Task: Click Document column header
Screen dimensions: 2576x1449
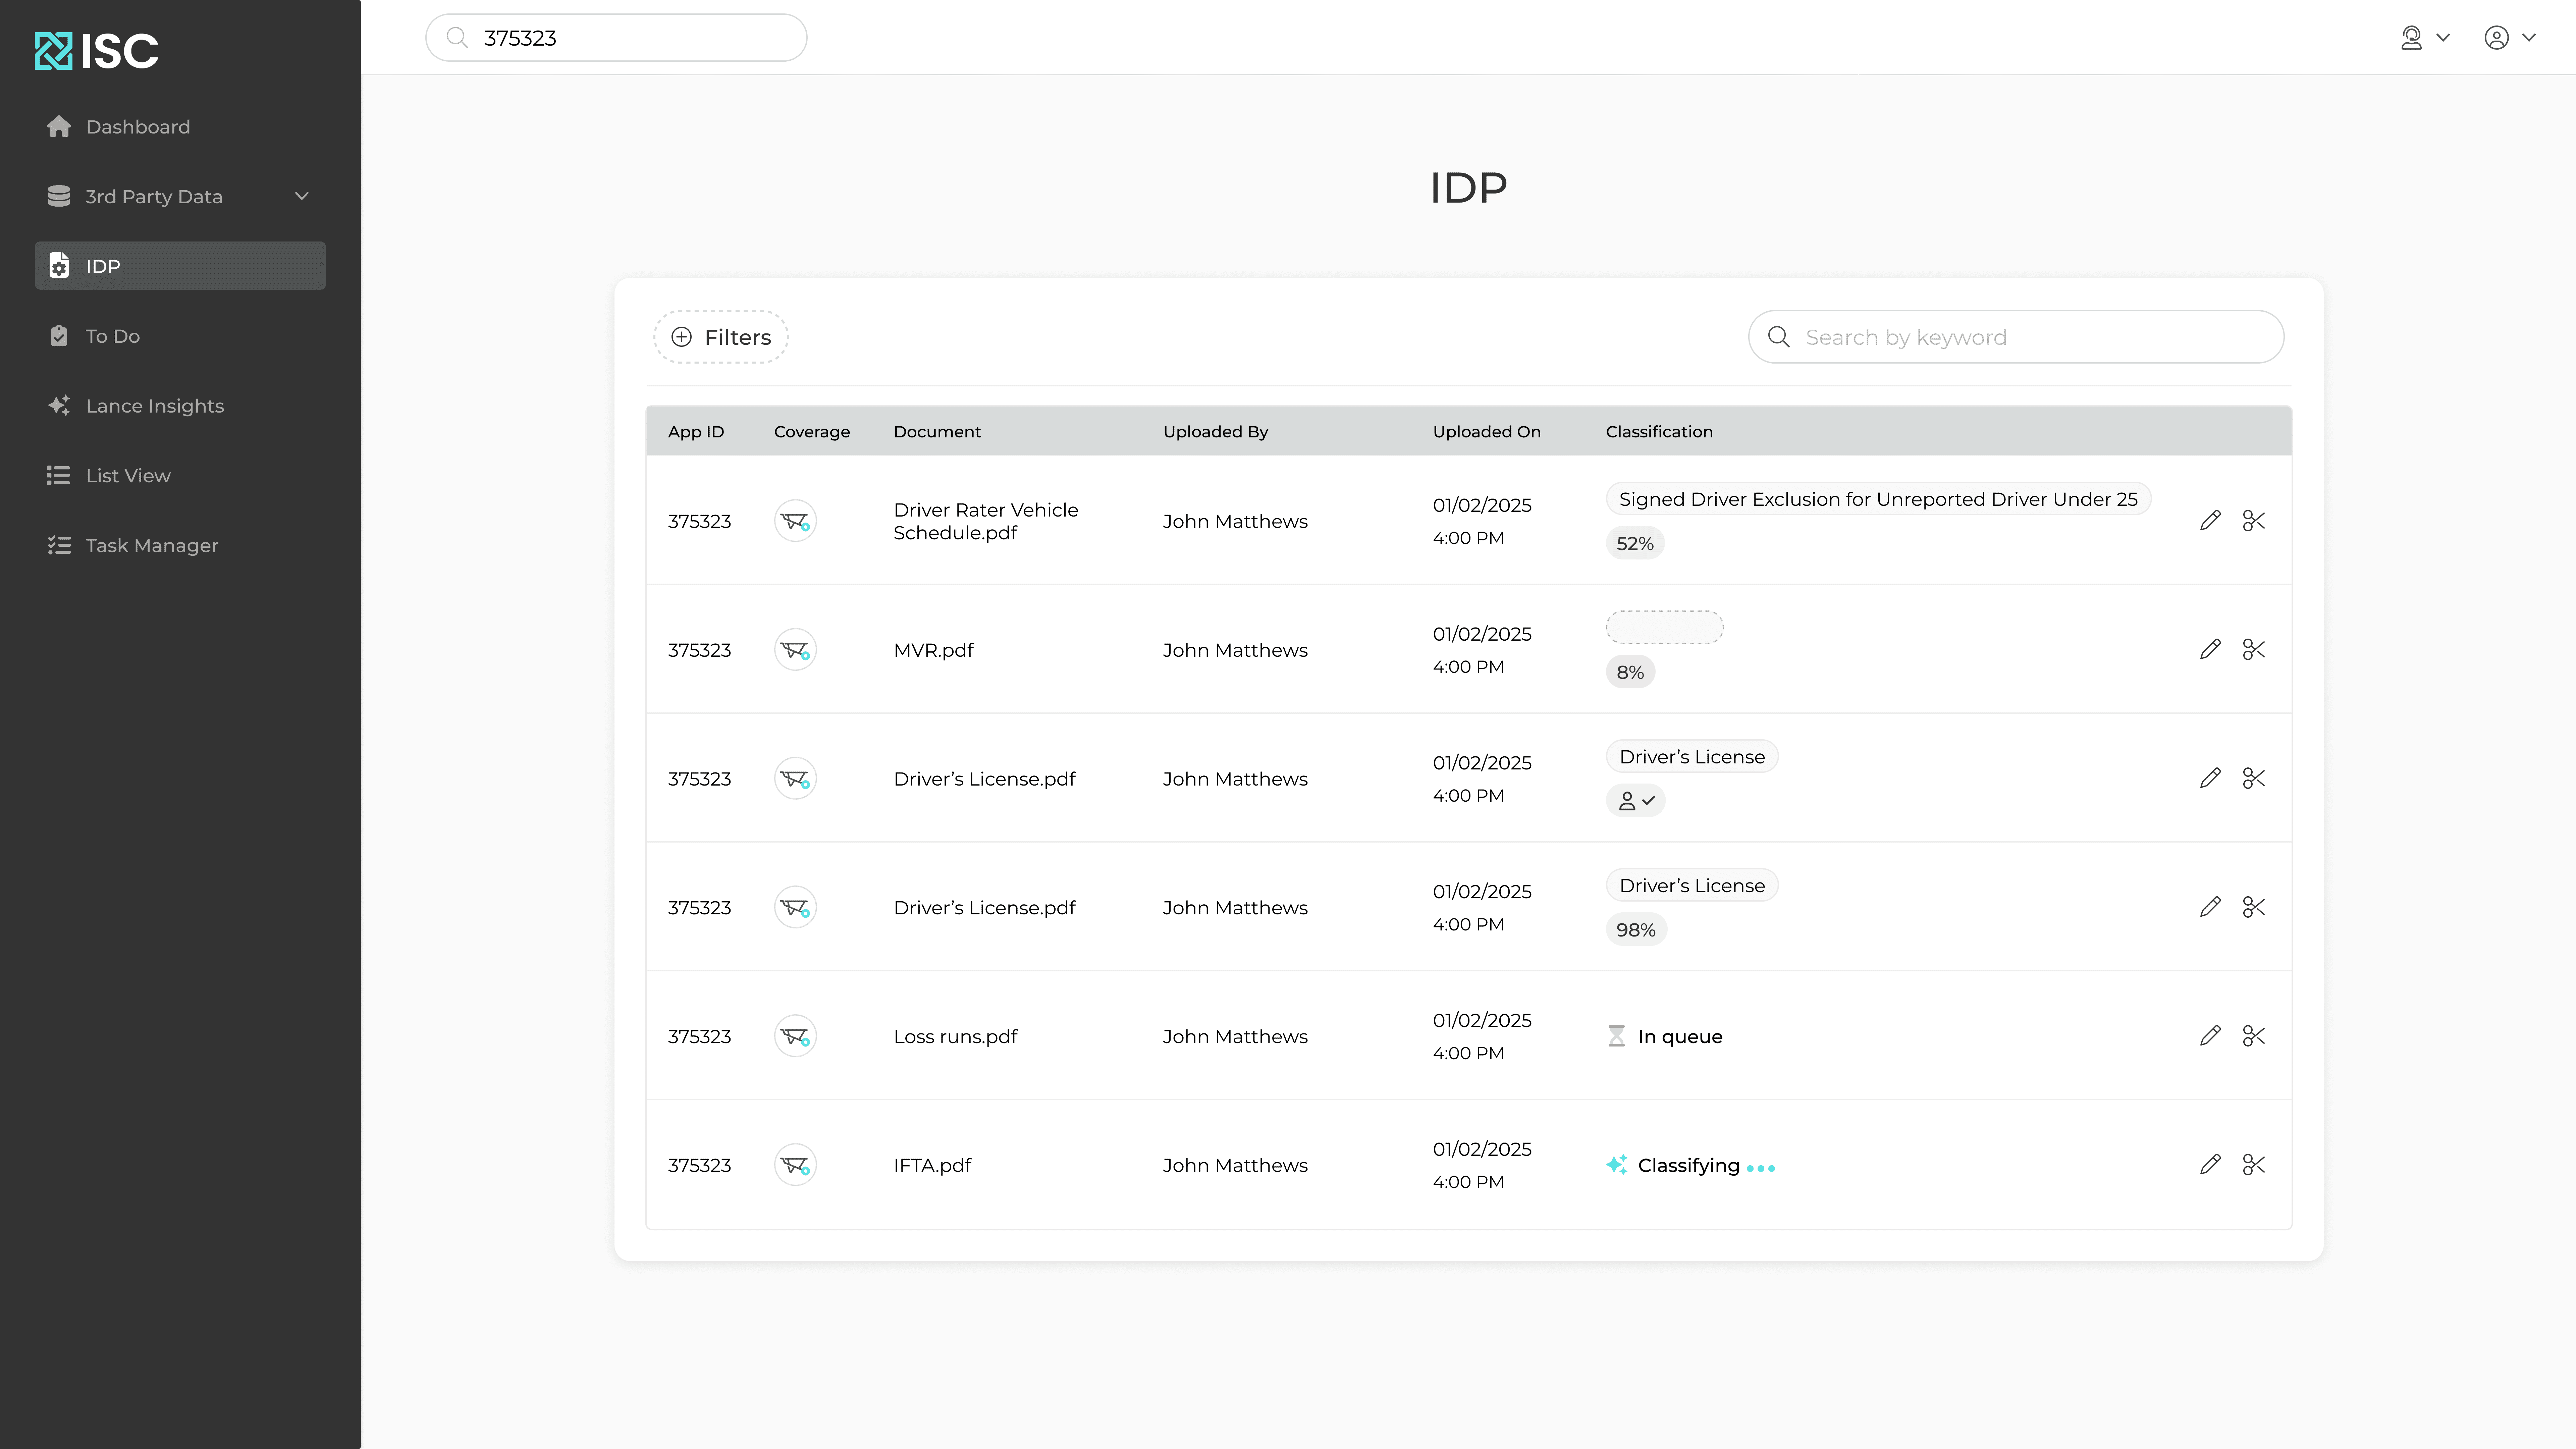Action: pyautogui.click(x=937, y=432)
